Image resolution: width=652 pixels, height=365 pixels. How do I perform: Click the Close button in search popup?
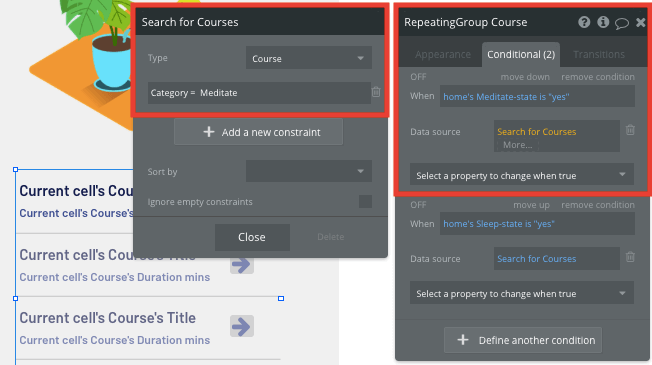pos(252,237)
